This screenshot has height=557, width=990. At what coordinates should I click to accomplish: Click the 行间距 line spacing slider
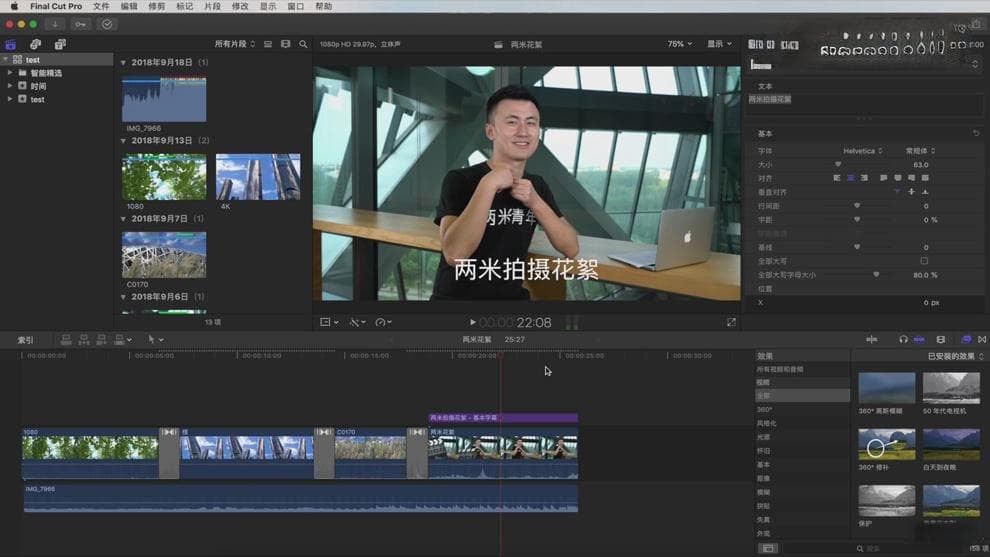[857, 206]
